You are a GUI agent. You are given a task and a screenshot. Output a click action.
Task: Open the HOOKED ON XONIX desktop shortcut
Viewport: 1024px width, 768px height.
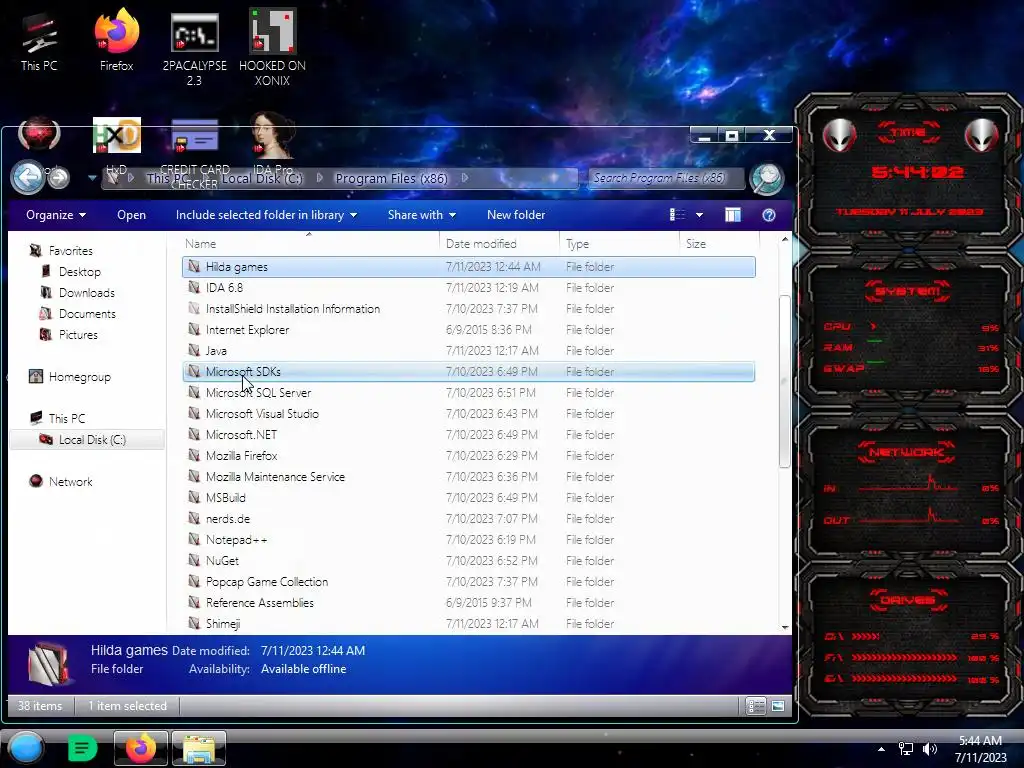pos(272,48)
